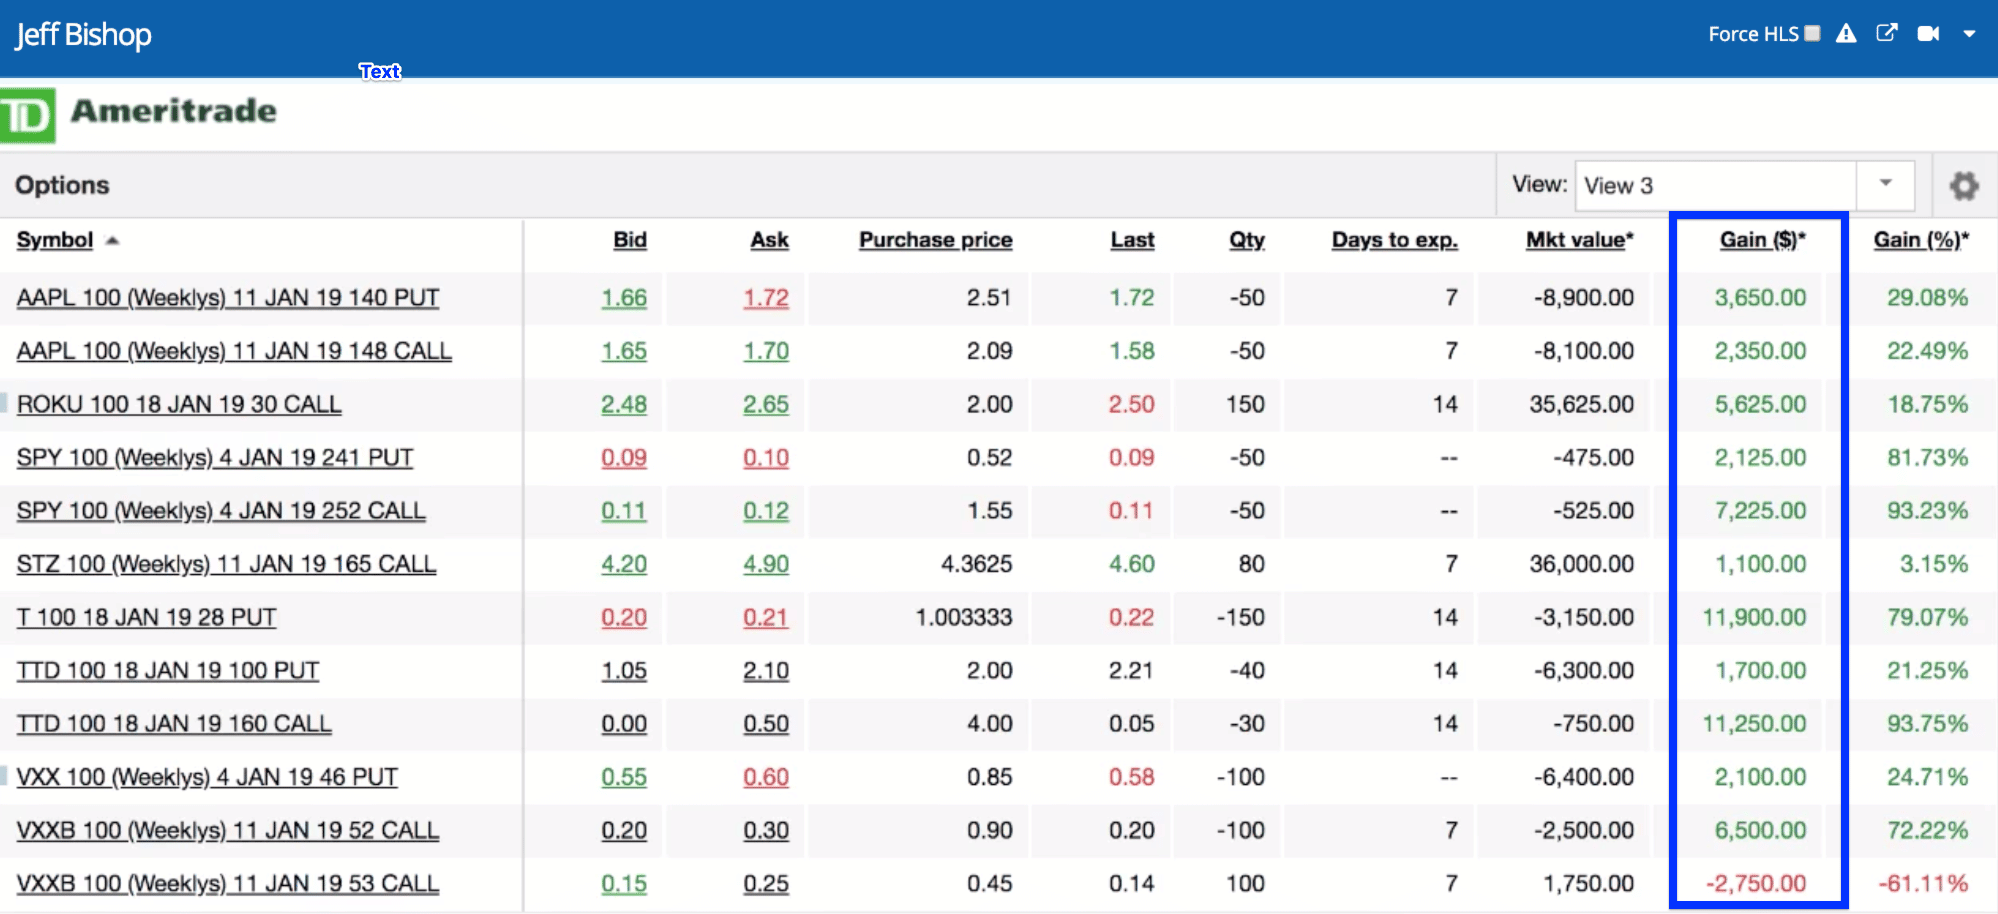This screenshot has width=1998, height=914.
Task: Sort table by Gain ($) column
Action: (1761, 240)
